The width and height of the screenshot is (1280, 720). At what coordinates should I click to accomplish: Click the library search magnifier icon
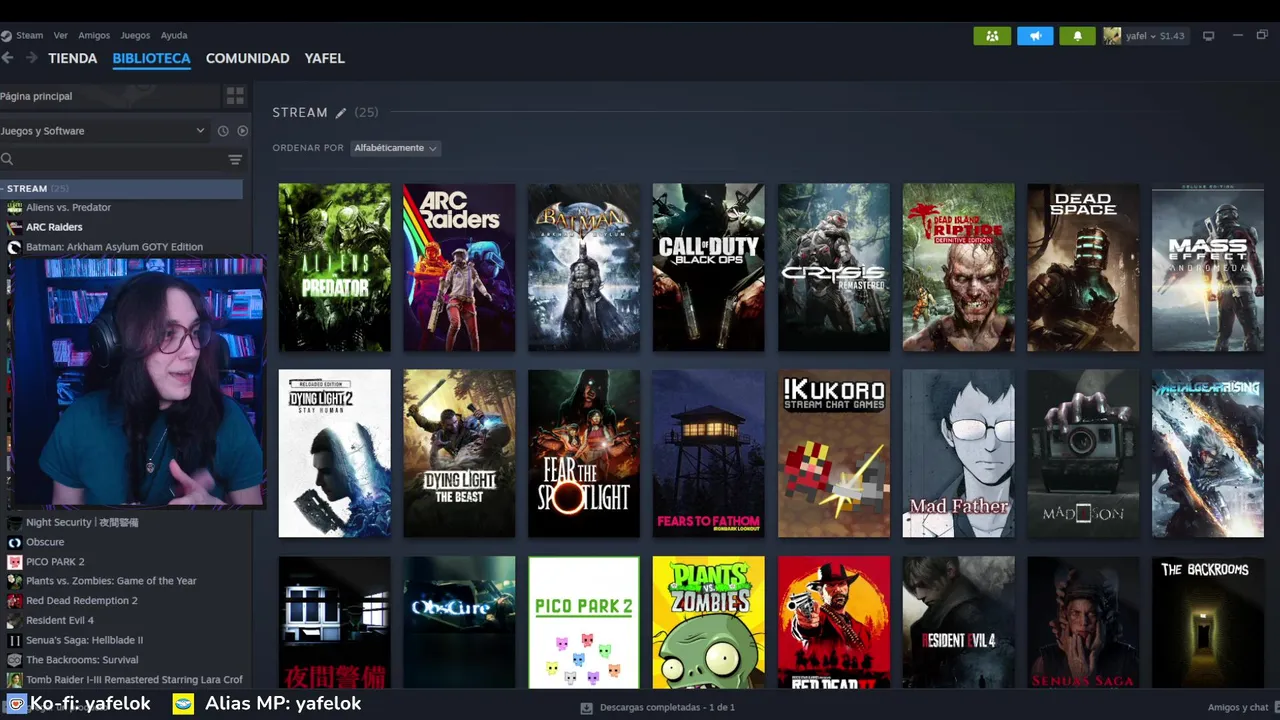(7, 159)
